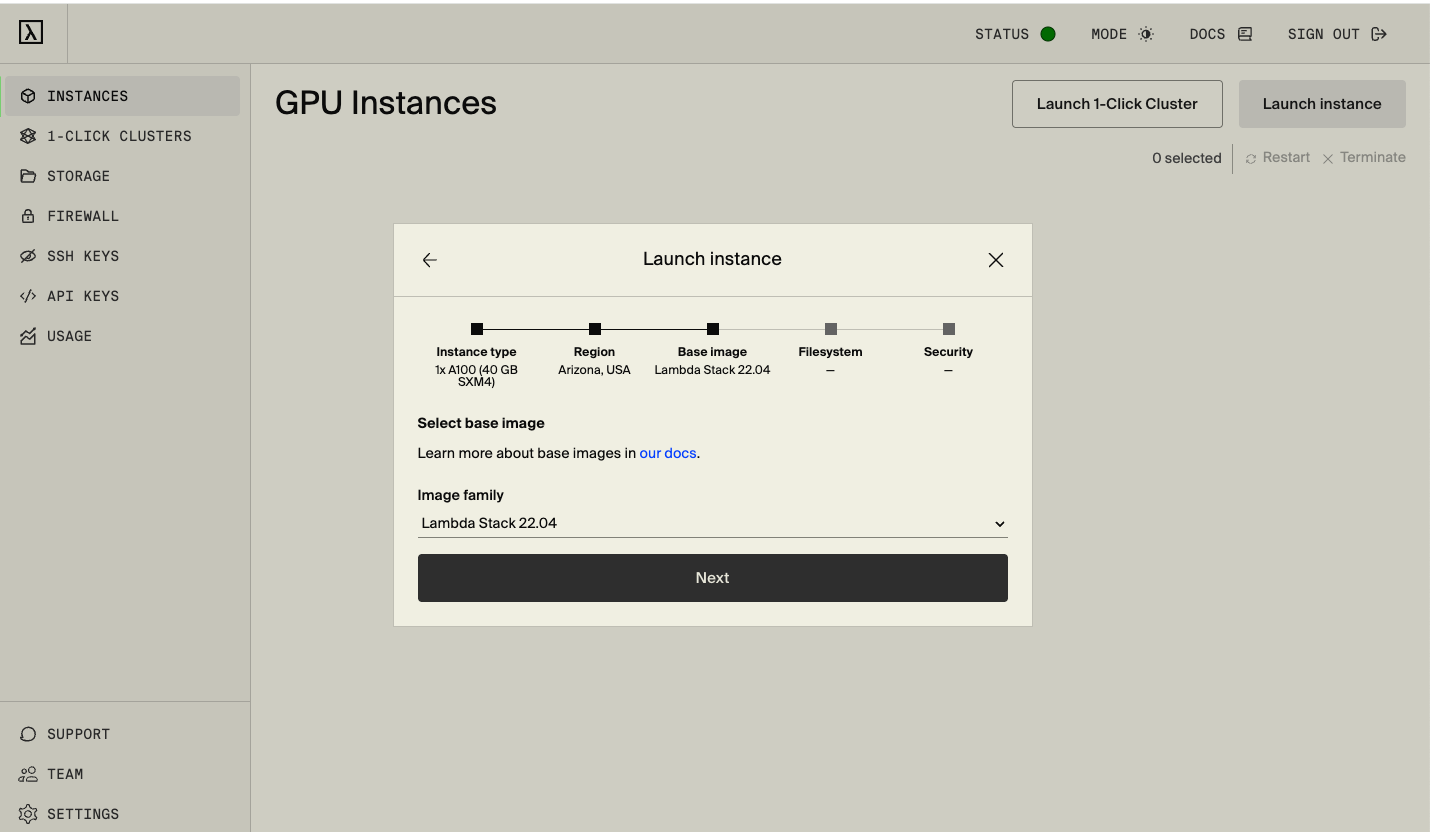This screenshot has width=1430, height=832.
Task: Click the green status indicator dot
Action: [x=1048, y=33]
